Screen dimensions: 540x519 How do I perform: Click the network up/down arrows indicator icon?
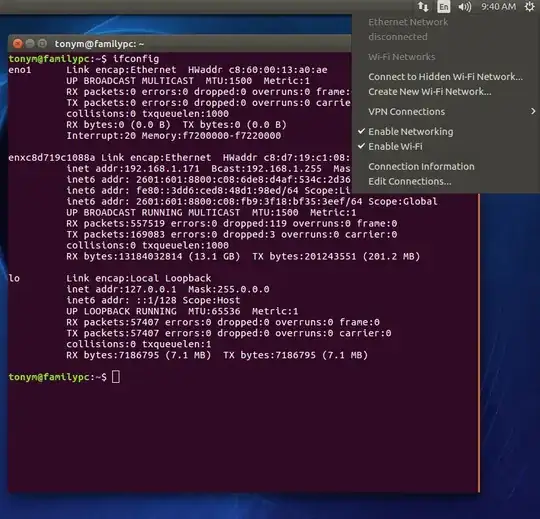423,7
